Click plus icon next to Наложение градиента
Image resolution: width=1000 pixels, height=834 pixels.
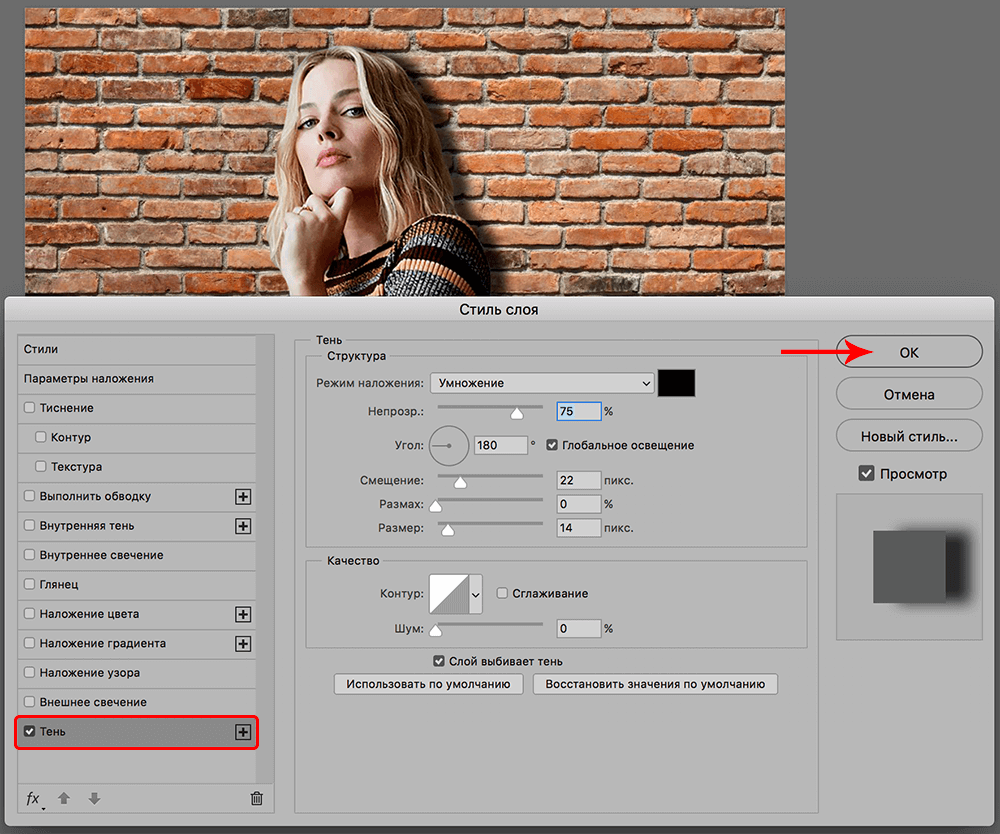[242, 644]
